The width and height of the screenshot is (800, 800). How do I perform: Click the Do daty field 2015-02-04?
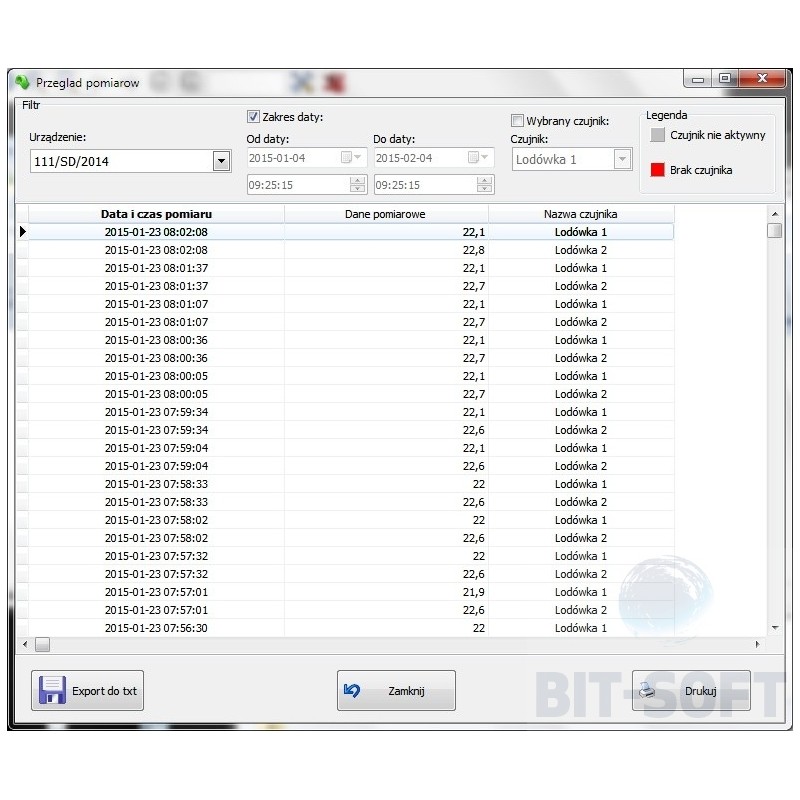click(434, 158)
